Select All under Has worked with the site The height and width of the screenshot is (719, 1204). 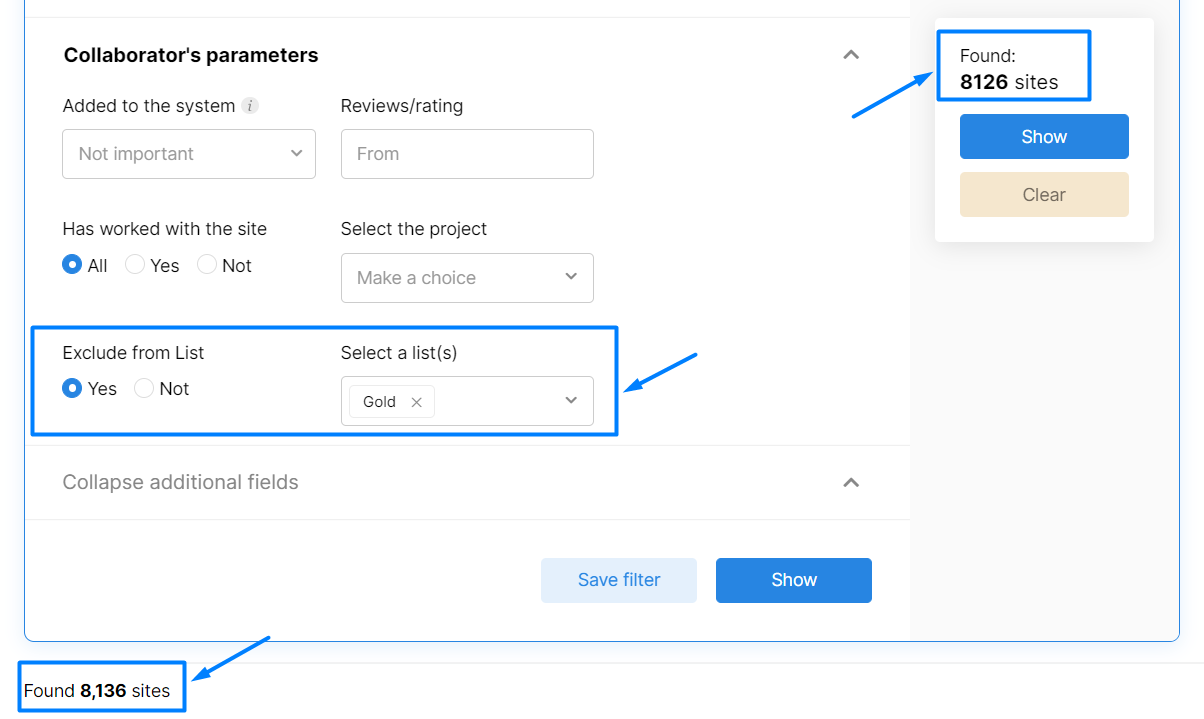point(72,265)
